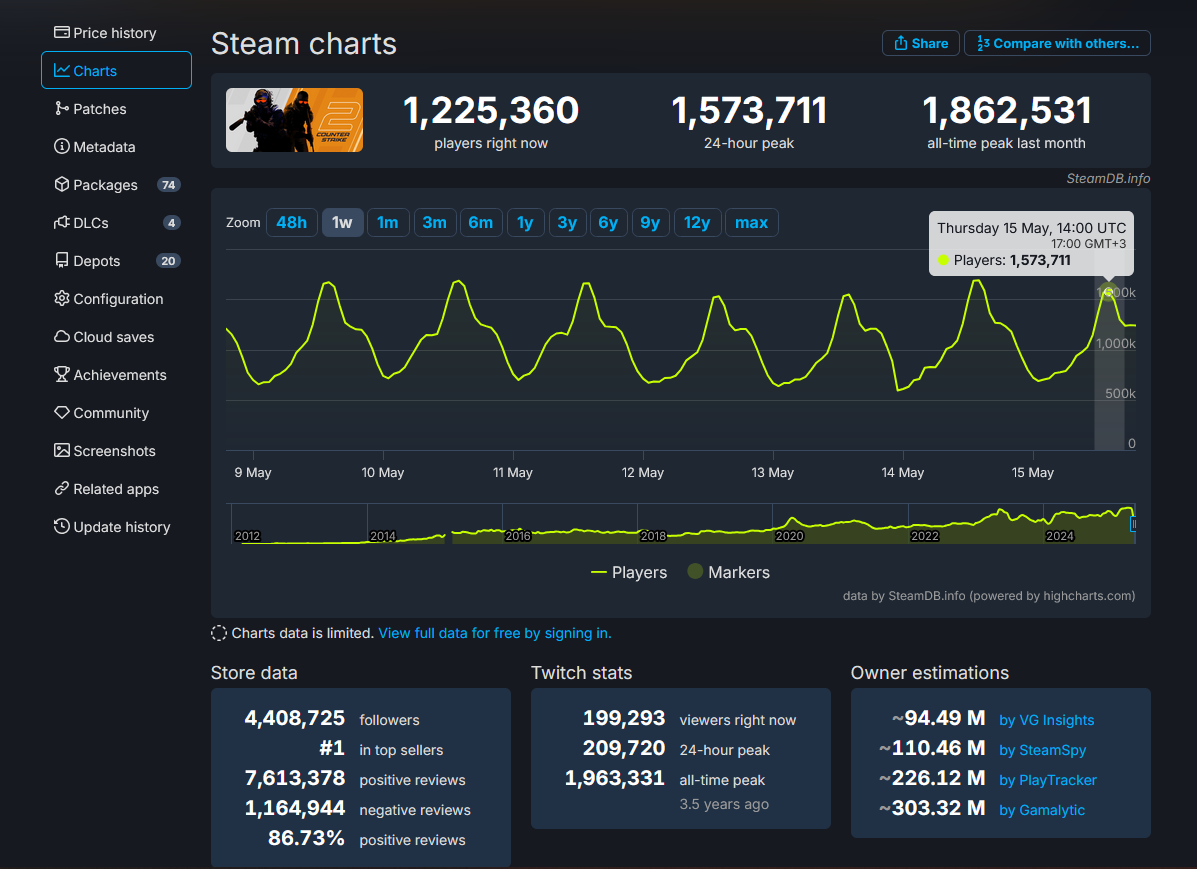This screenshot has height=869, width=1197.
Task: Click the 1,862,531 all-time peak value
Action: coord(1007,110)
